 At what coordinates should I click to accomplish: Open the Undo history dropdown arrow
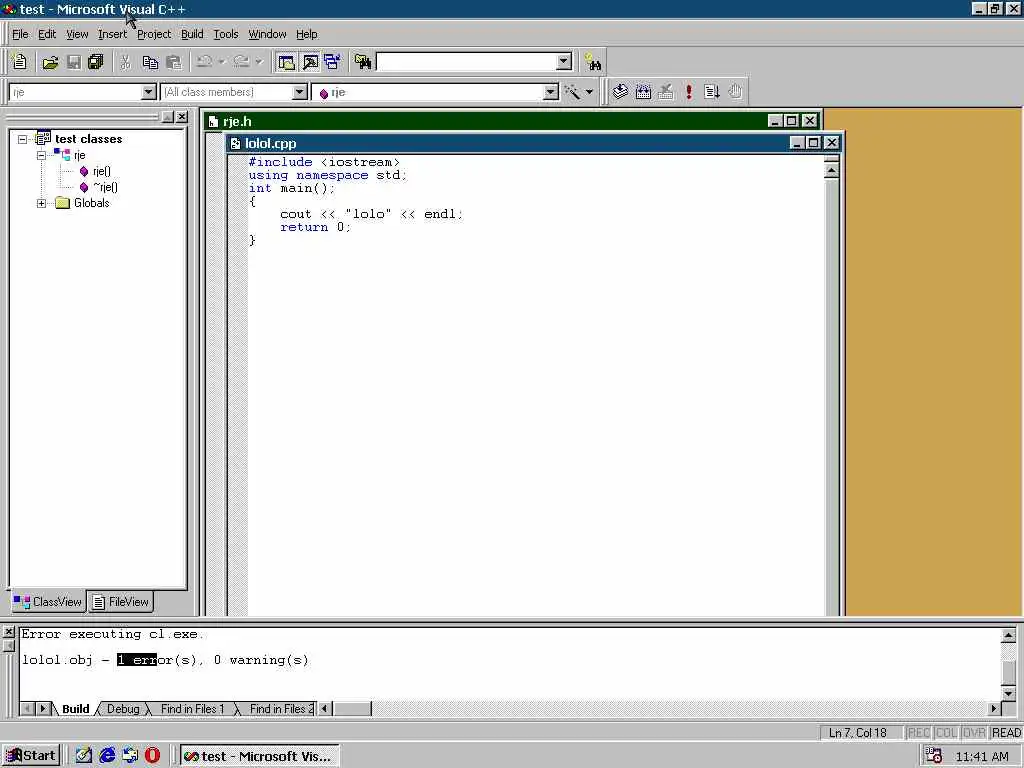(x=222, y=62)
